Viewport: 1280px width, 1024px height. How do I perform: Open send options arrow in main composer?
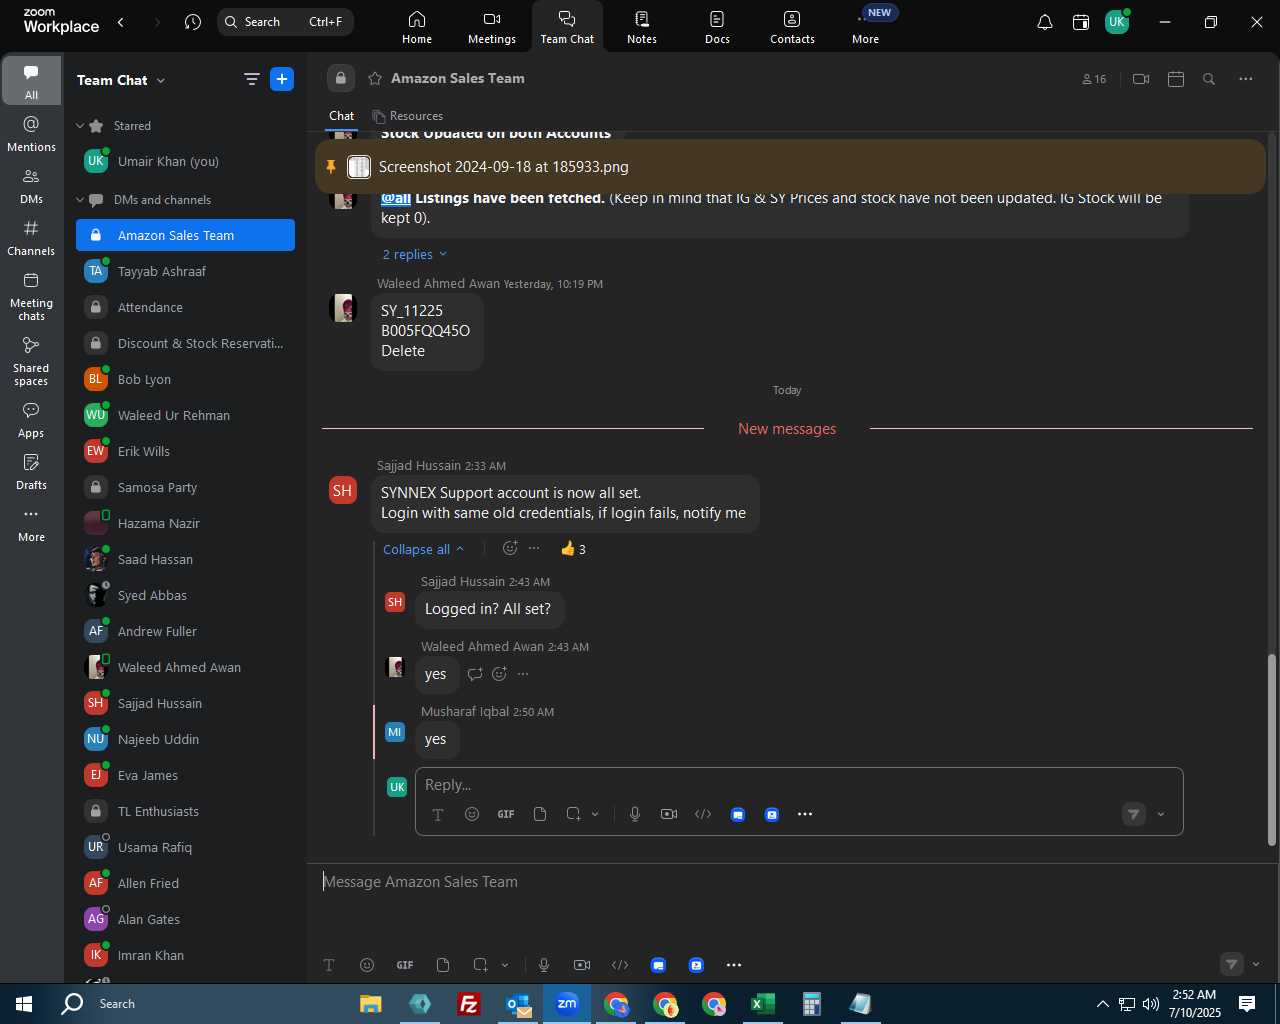click(1256, 964)
